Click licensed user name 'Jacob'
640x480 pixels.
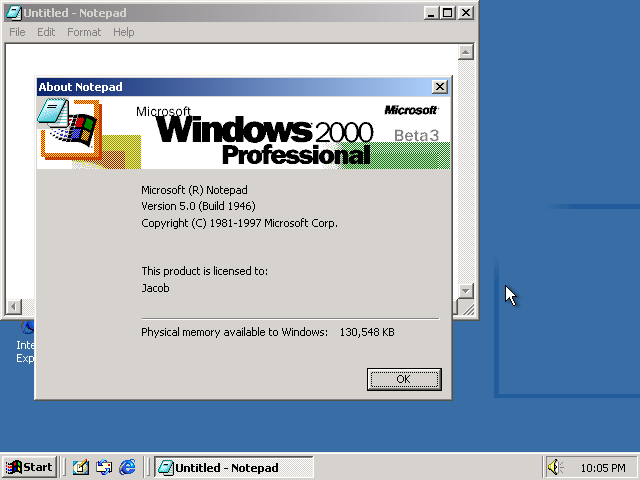pyautogui.click(x=155, y=288)
